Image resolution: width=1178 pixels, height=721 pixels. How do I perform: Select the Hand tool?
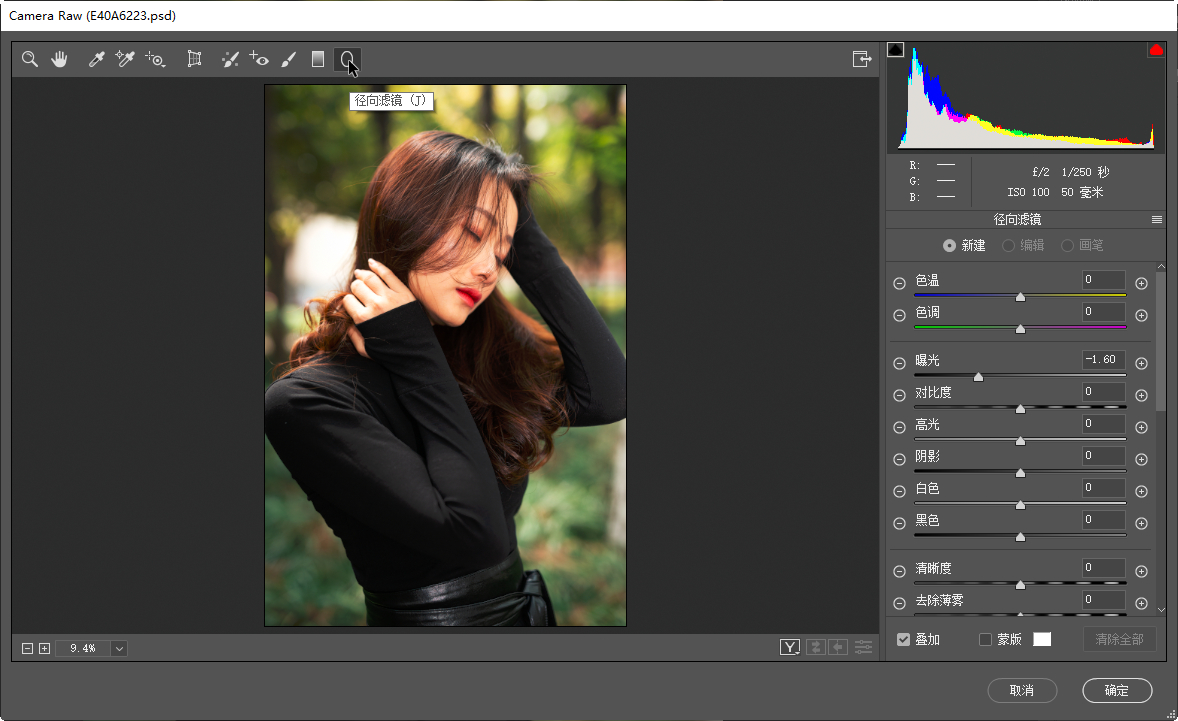click(60, 60)
